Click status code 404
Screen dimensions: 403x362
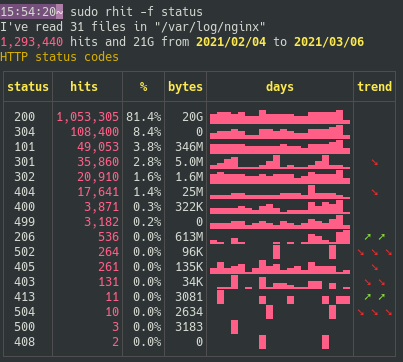click(25, 192)
